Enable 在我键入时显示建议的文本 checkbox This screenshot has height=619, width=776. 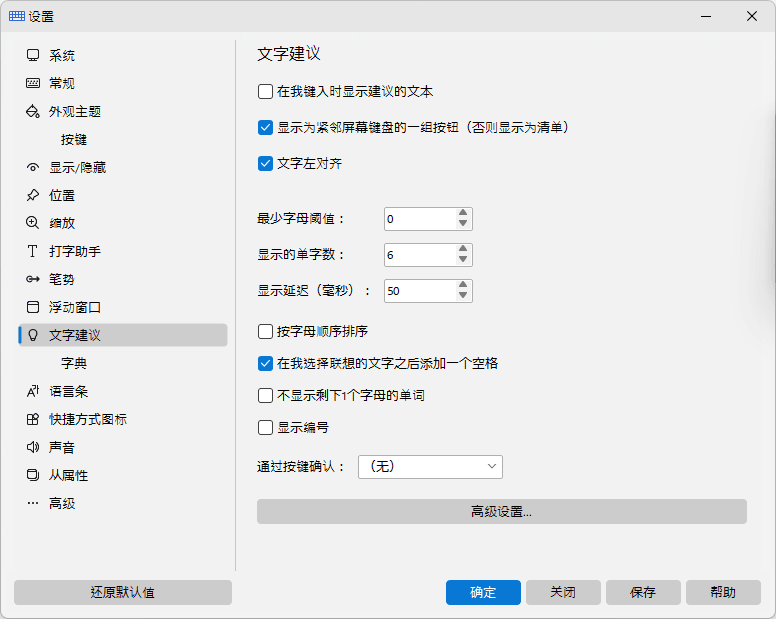click(x=265, y=92)
